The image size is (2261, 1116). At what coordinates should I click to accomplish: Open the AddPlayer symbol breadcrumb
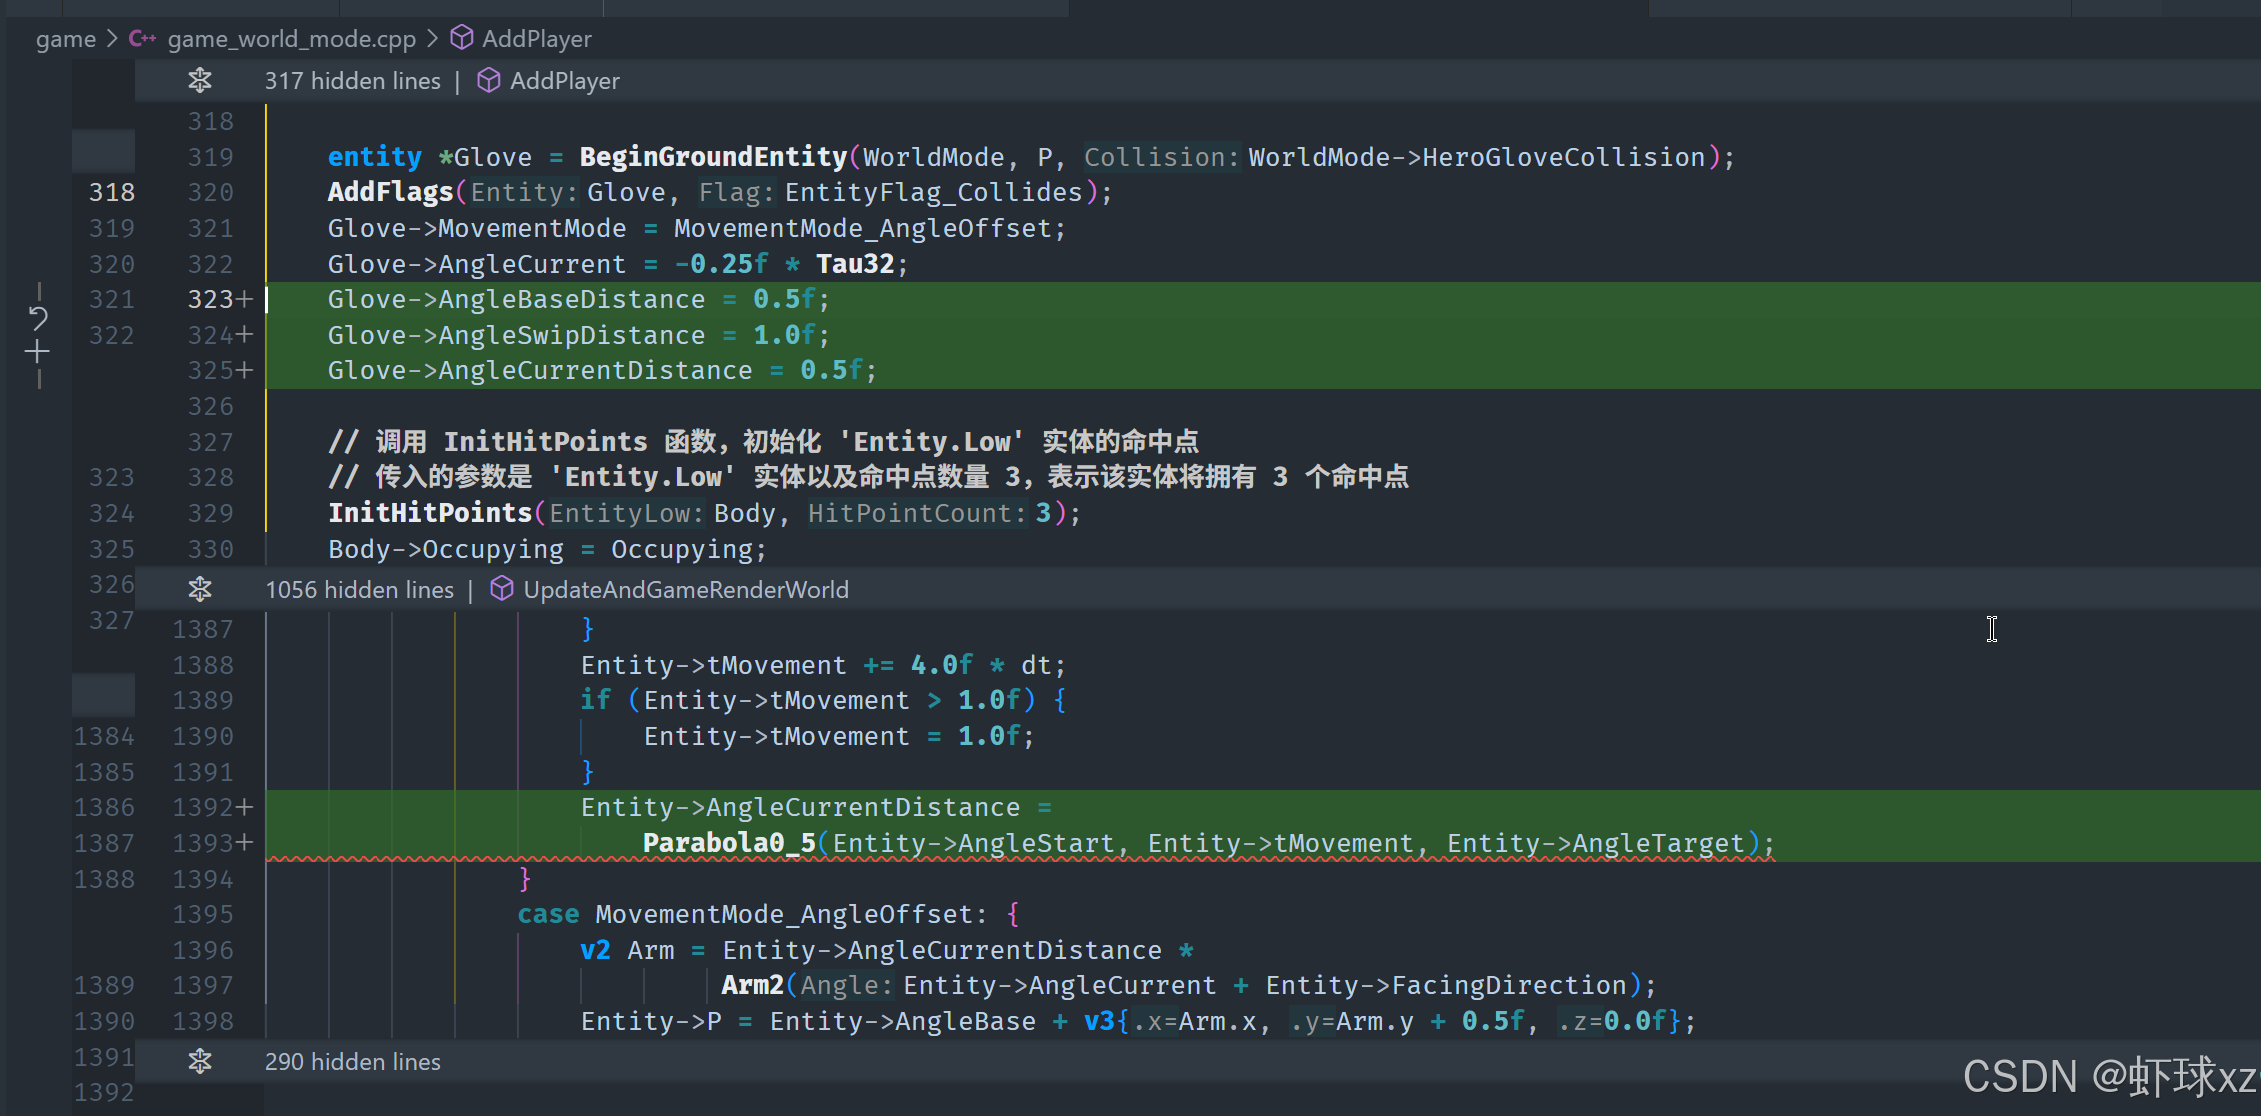[x=537, y=39]
